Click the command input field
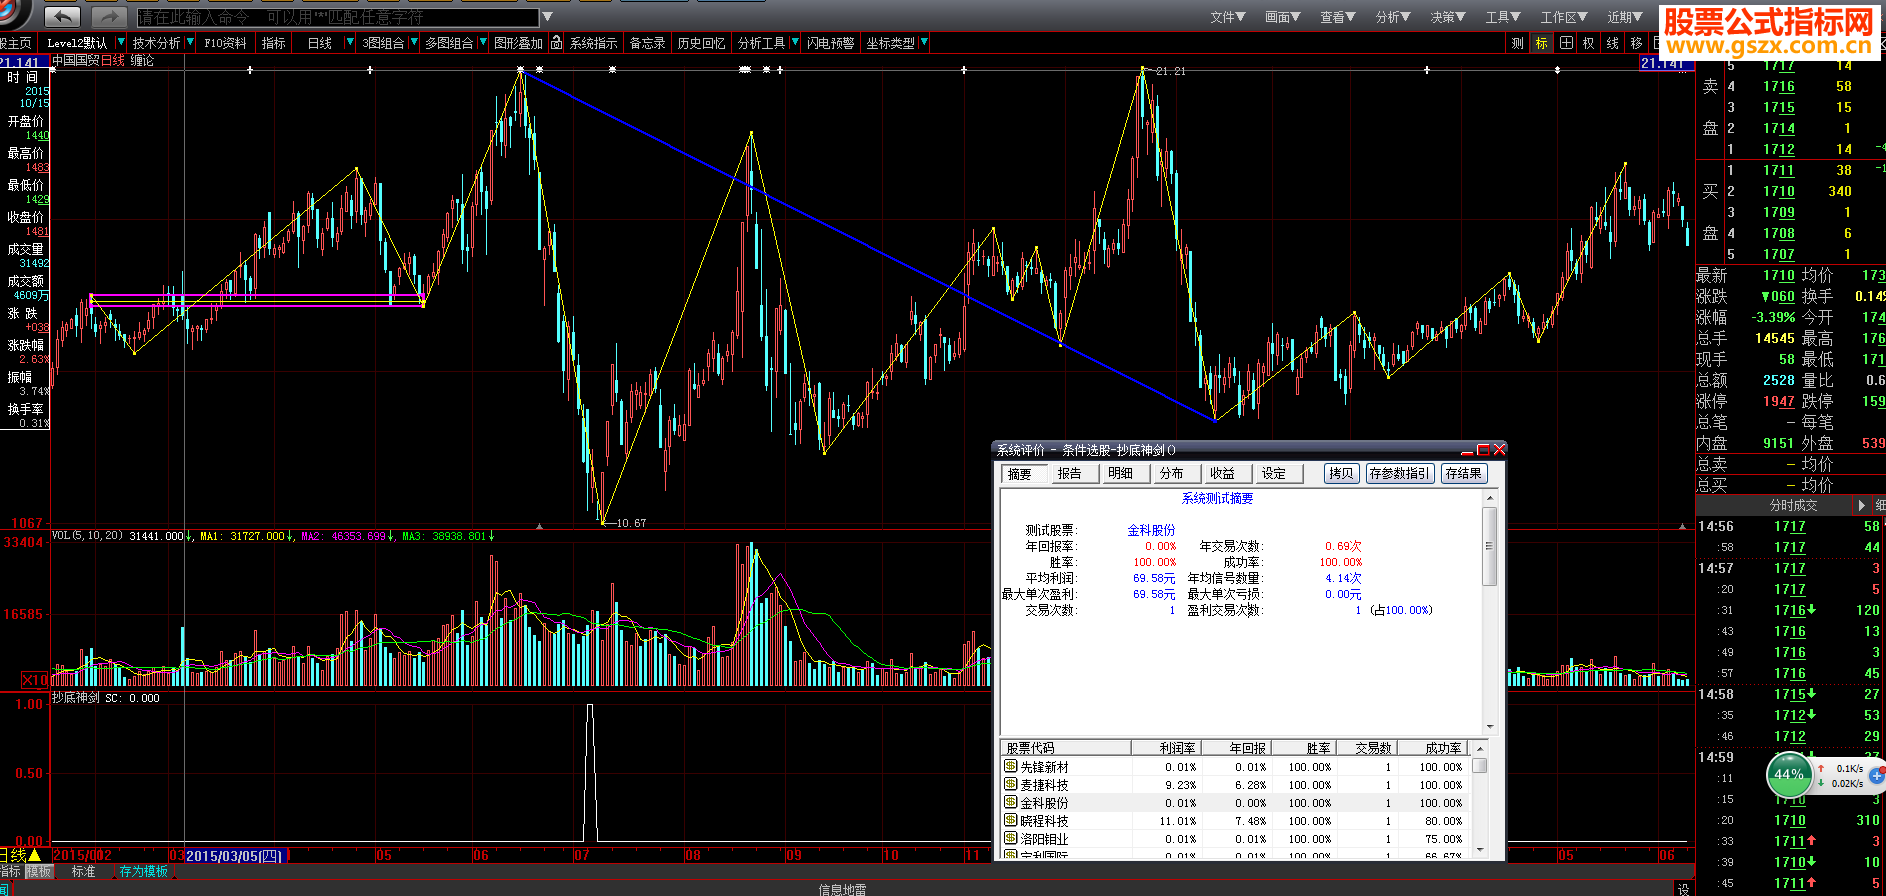The image size is (1886, 896). pos(338,17)
